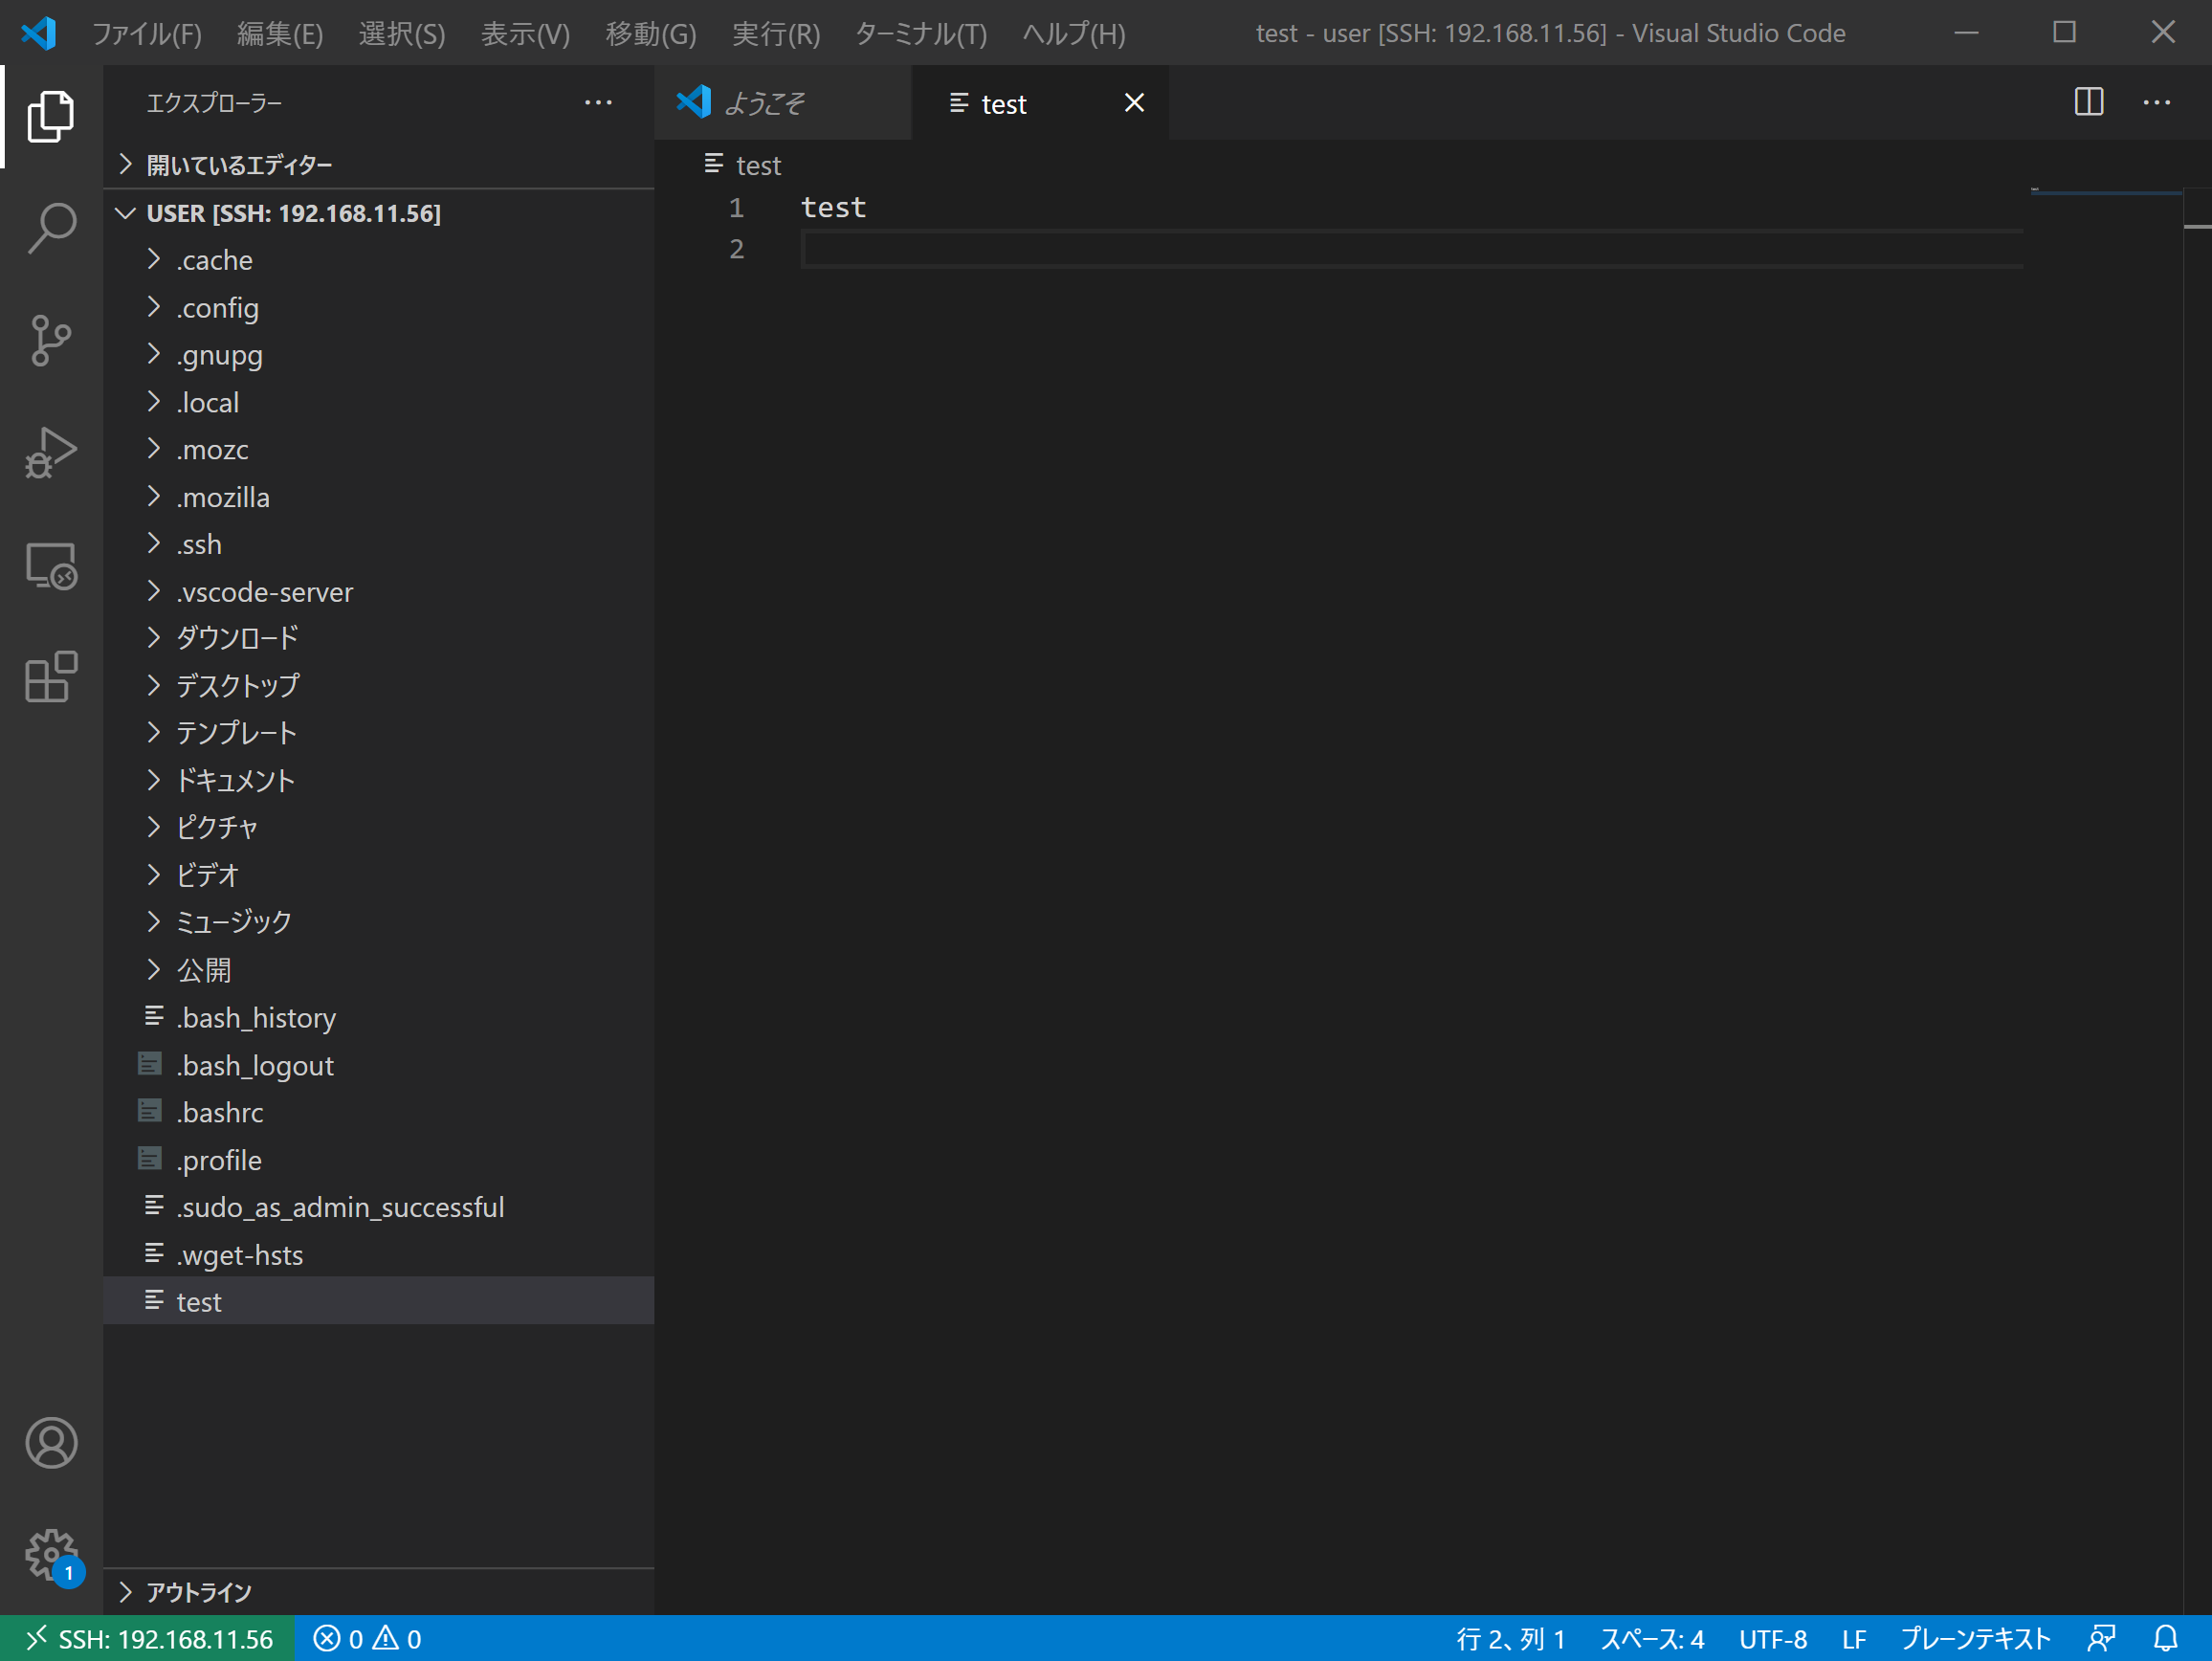This screenshot has height=1661, width=2212.
Task: Open the .wget-hsts file
Action: pos(379,1255)
